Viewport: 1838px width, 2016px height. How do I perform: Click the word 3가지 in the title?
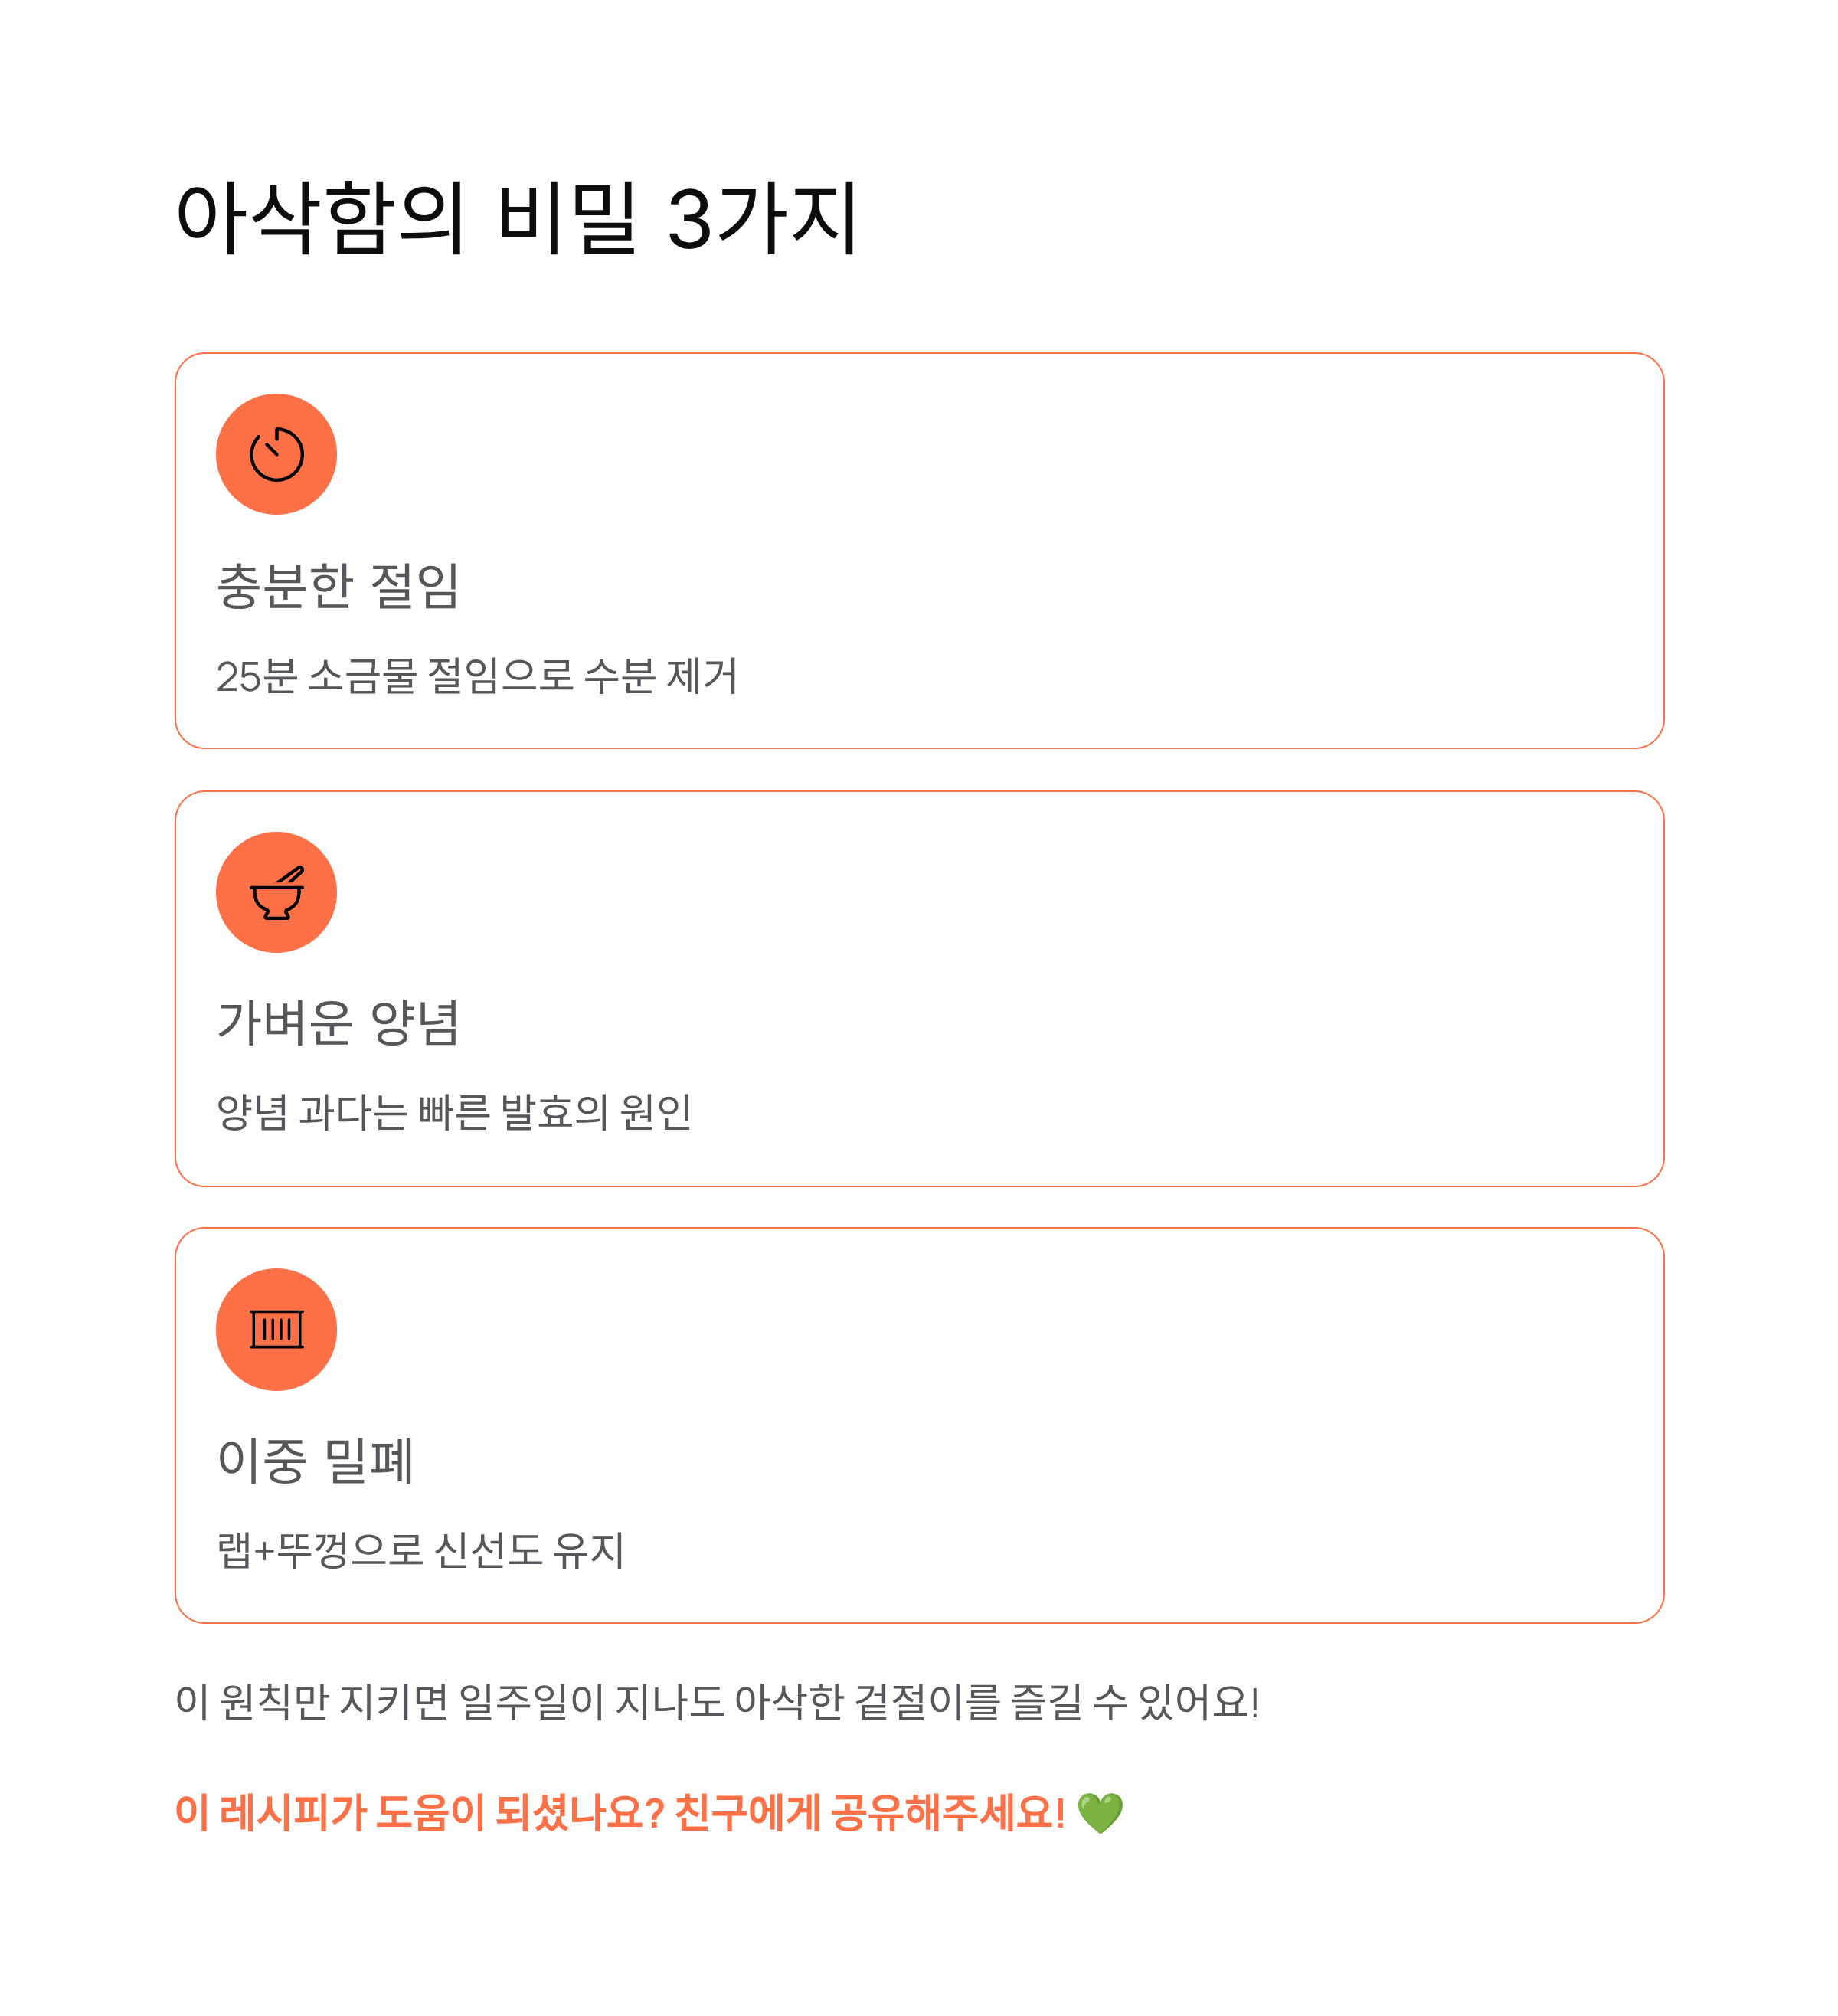[762, 217]
